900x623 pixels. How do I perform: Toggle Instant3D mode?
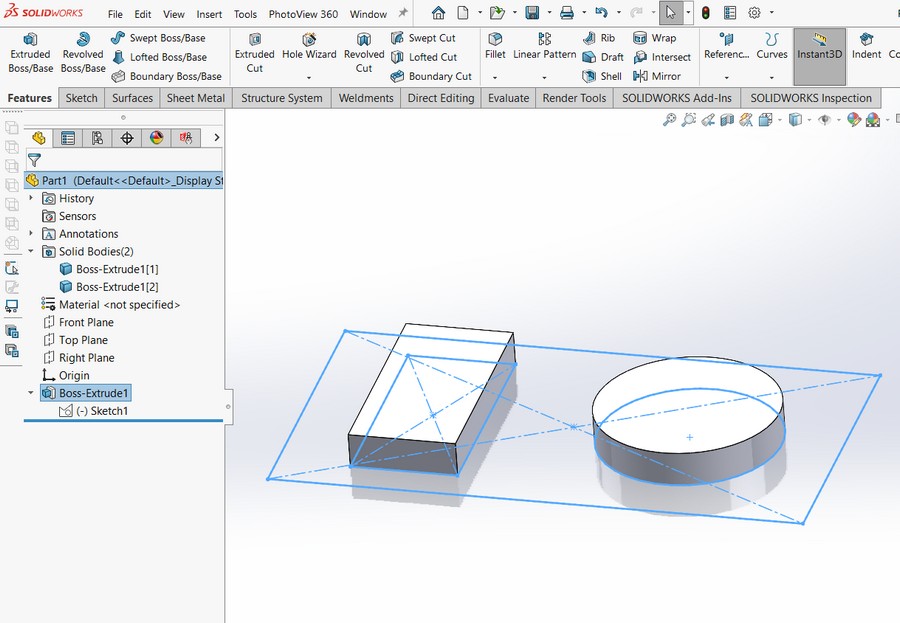click(820, 56)
